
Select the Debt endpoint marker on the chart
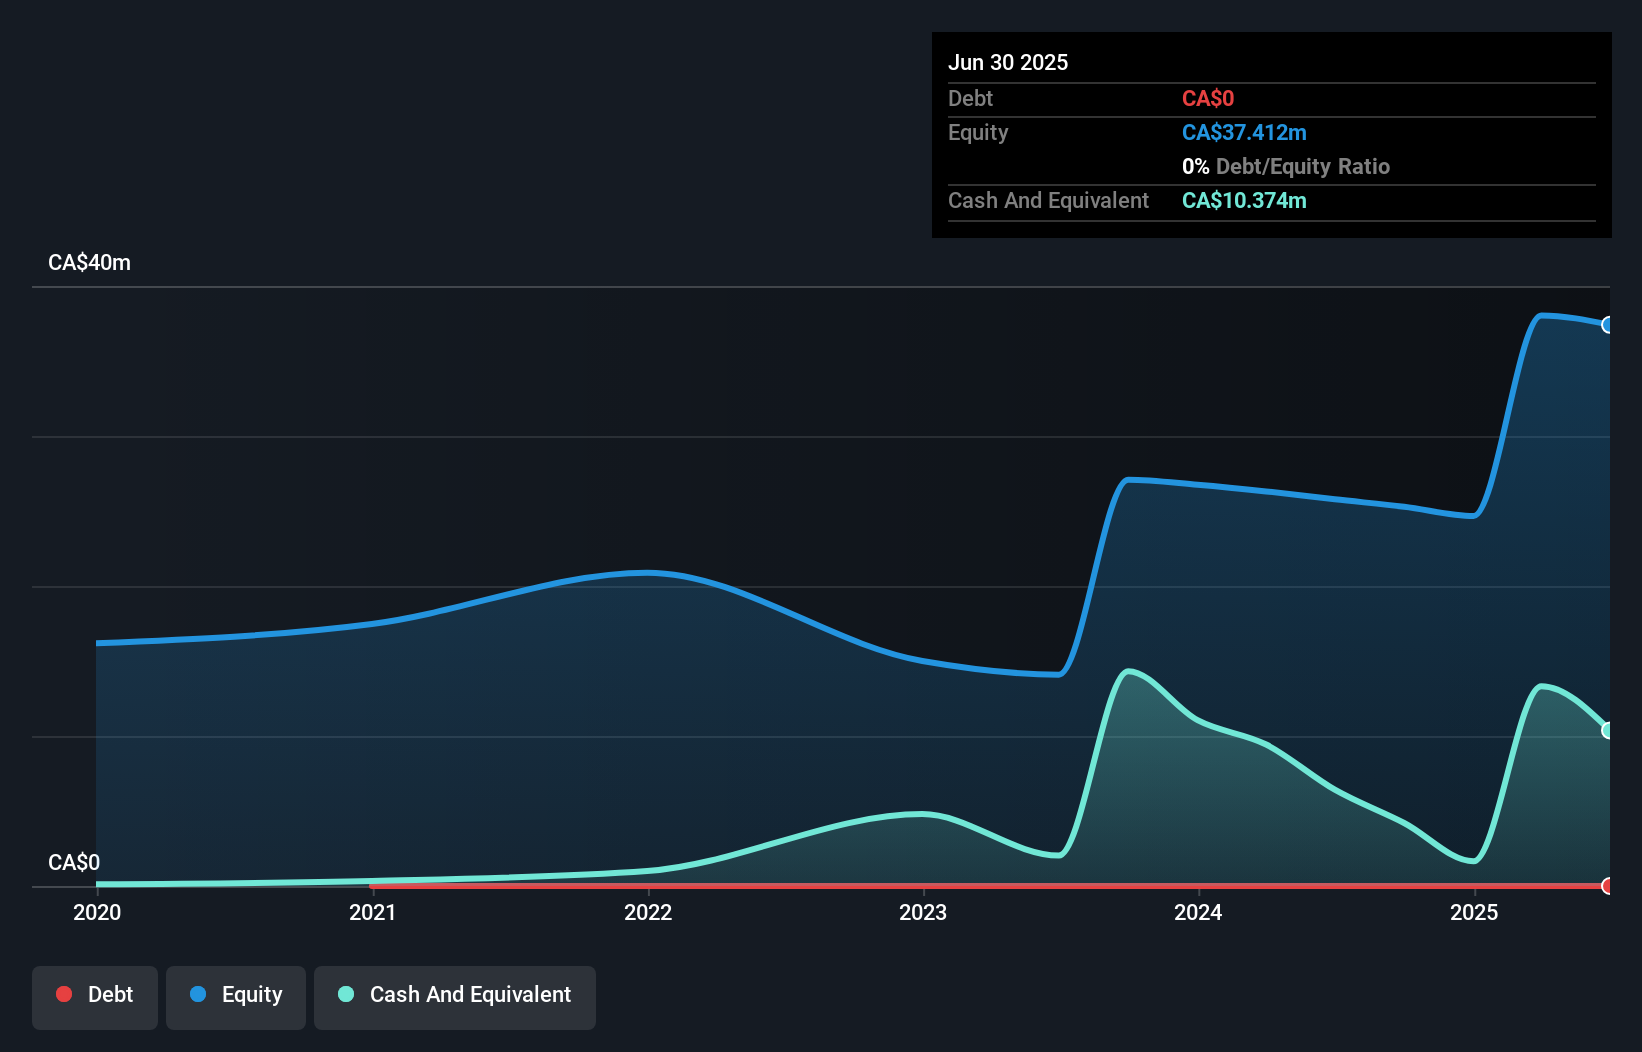click(x=1607, y=886)
